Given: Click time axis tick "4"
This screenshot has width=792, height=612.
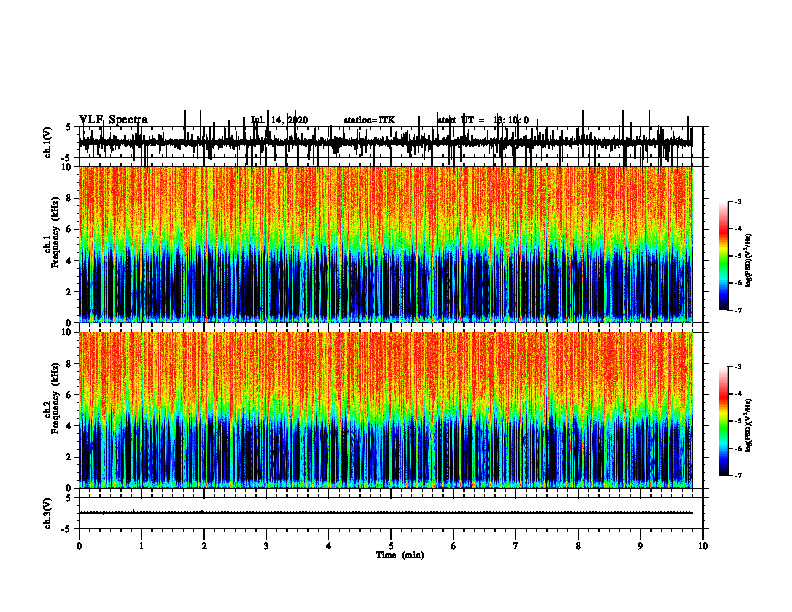Looking at the screenshot, I should click(x=328, y=546).
